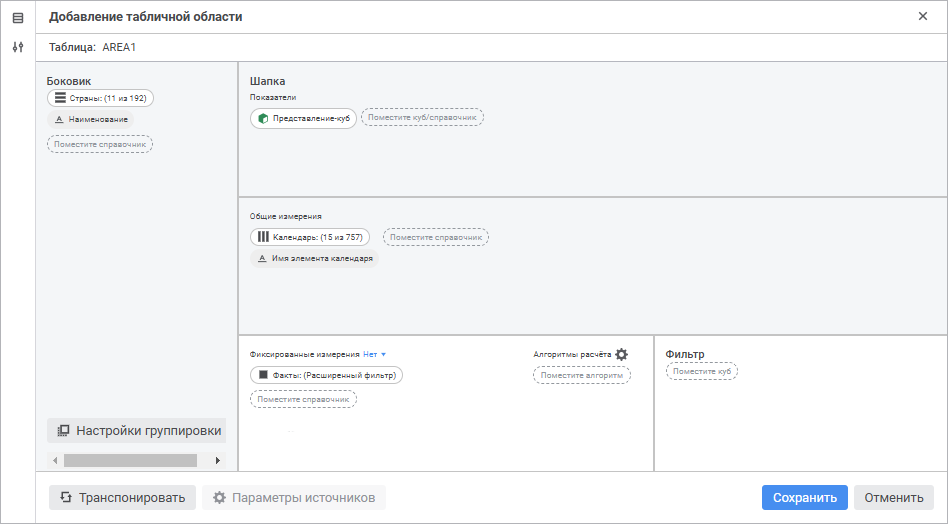
Task: Open Настройки группировки settings
Action: (x=137, y=431)
